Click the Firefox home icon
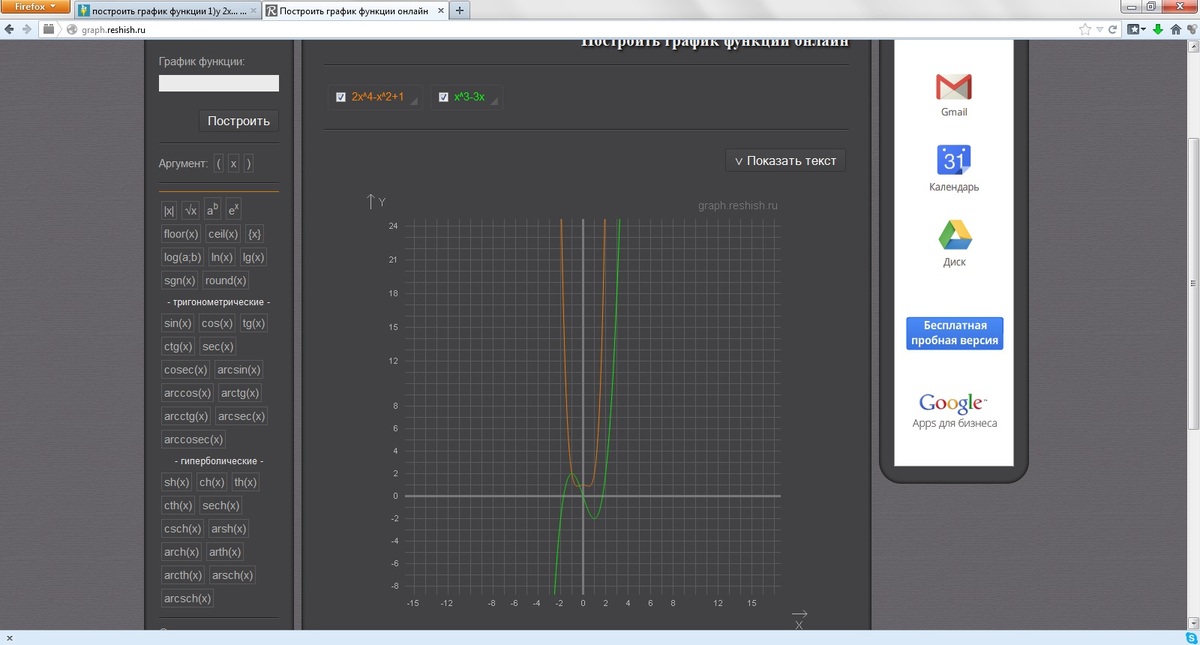1200x645 pixels. pos(1176,30)
